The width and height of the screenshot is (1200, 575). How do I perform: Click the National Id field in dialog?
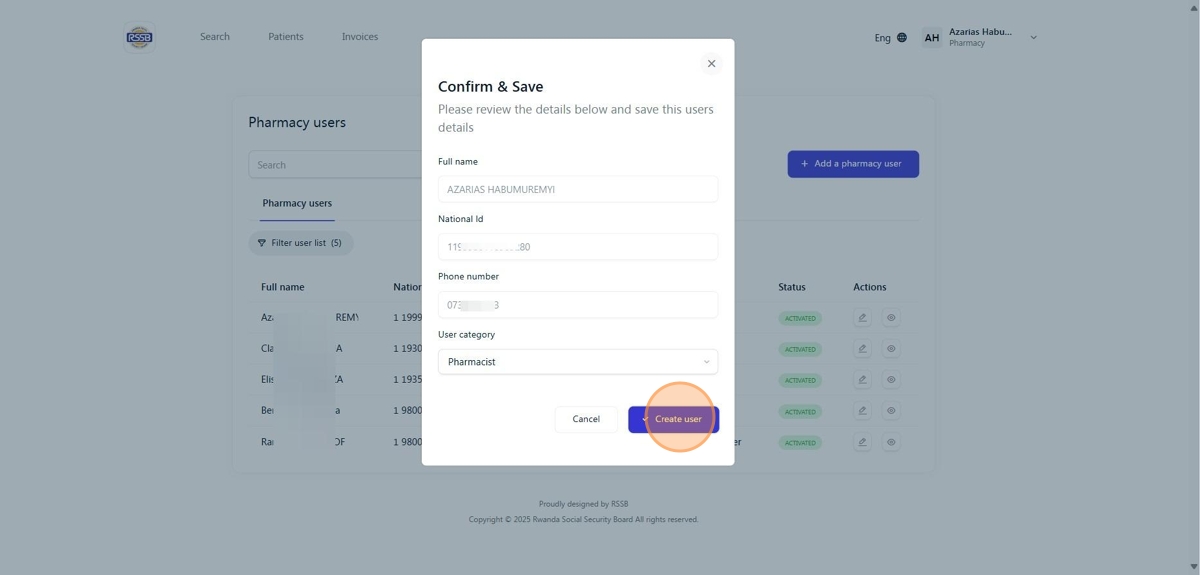578,247
